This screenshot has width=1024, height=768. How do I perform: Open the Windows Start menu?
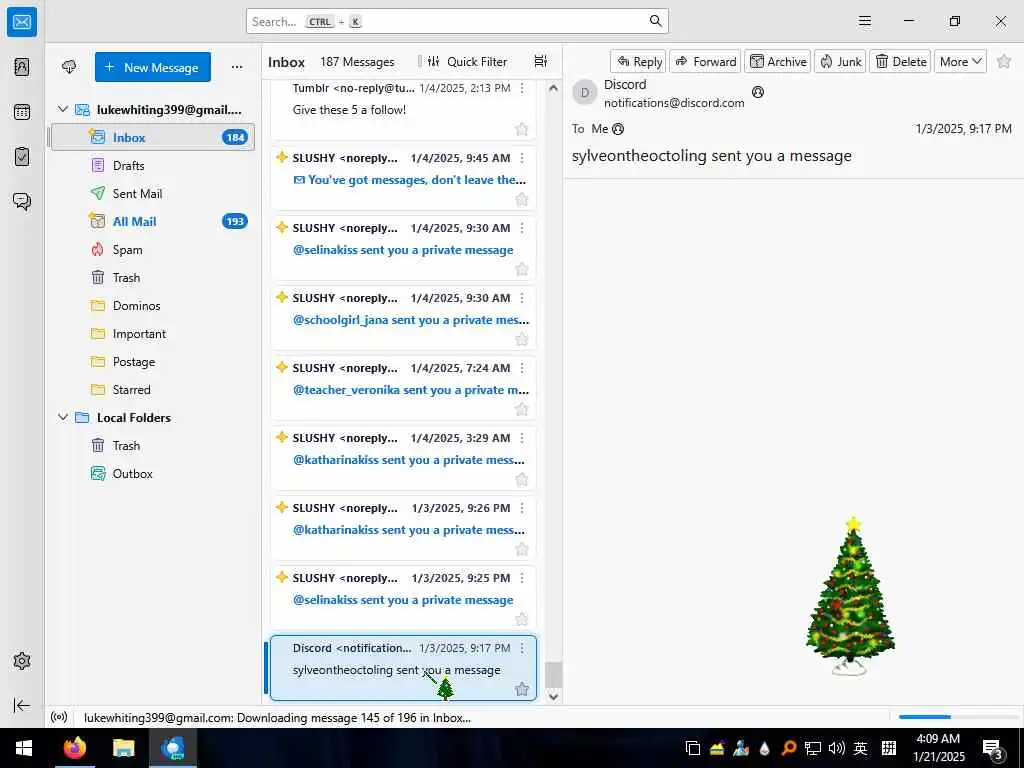(x=24, y=748)
